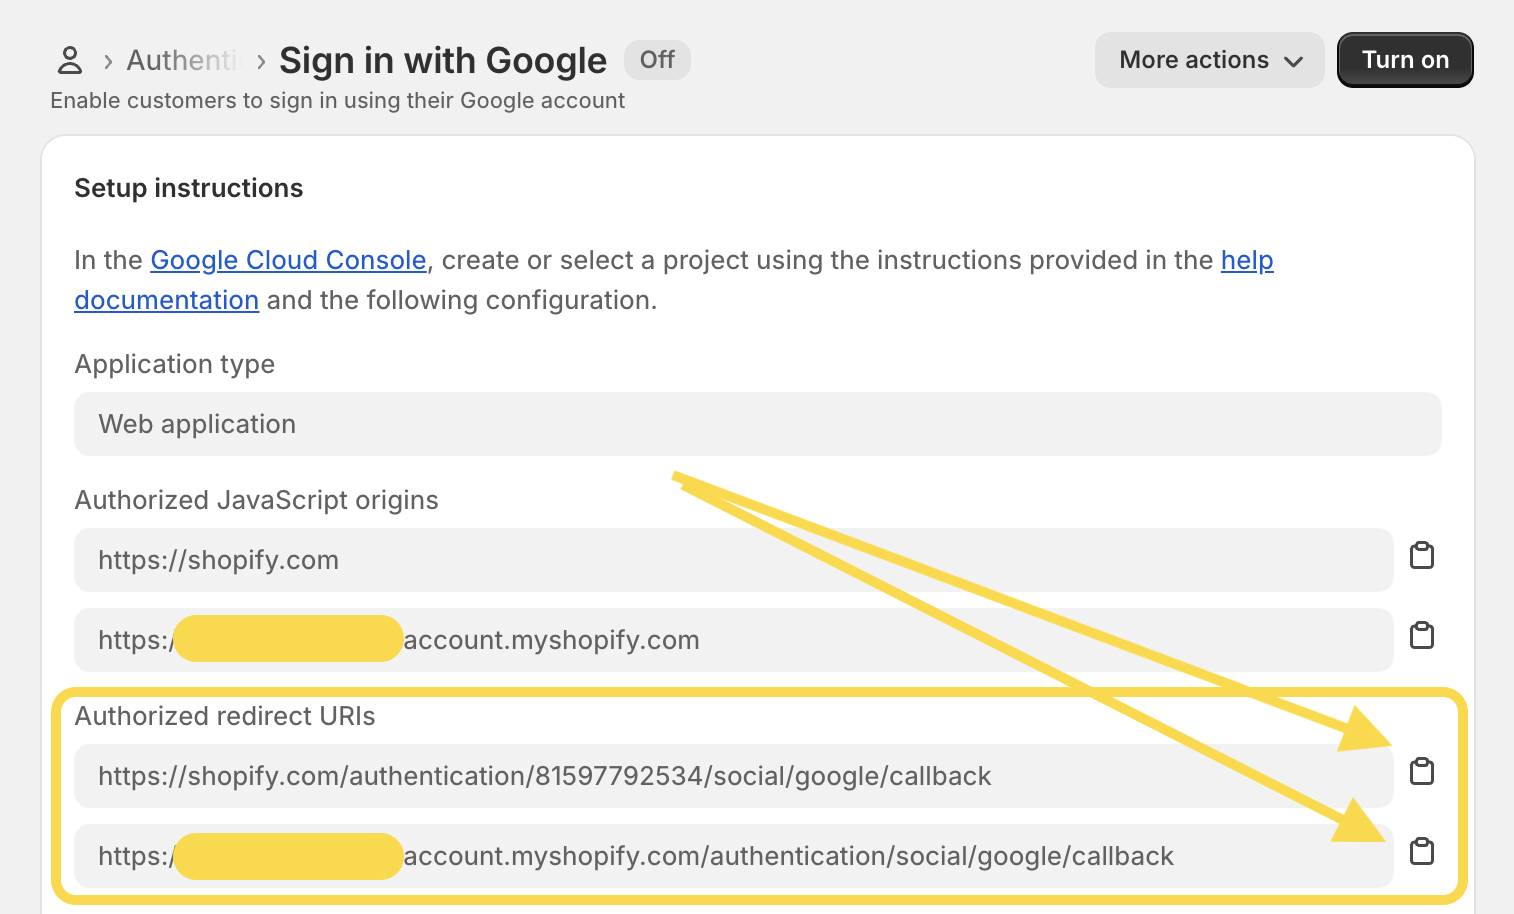Open the Google Cloud Console link

click(288, 260)
